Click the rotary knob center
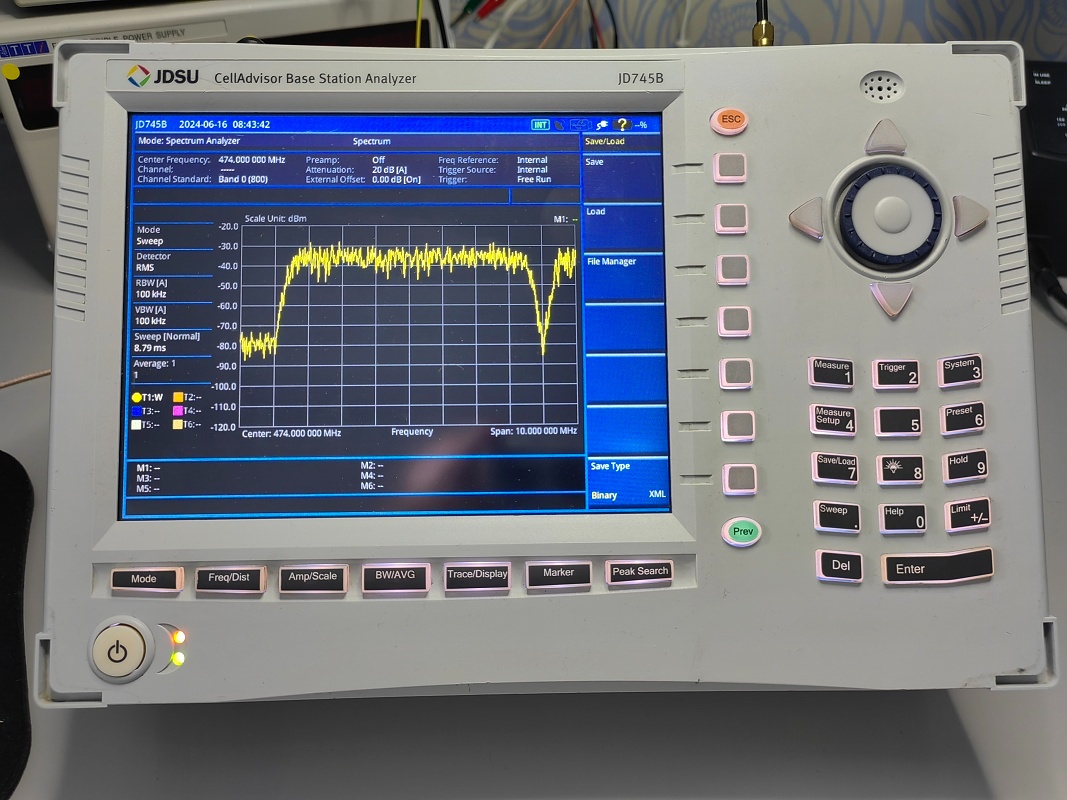Viewport: 1067px width, 800px height. (x=891, y=214)
